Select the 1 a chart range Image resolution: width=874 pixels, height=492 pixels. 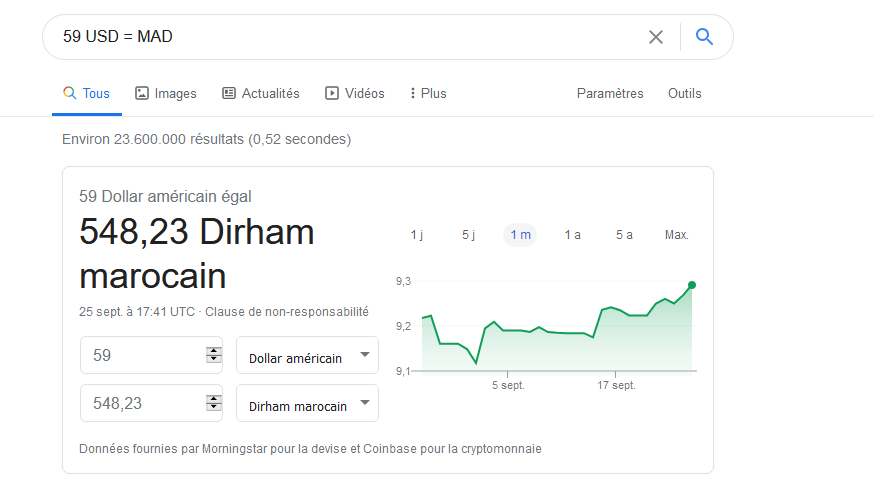572,235
